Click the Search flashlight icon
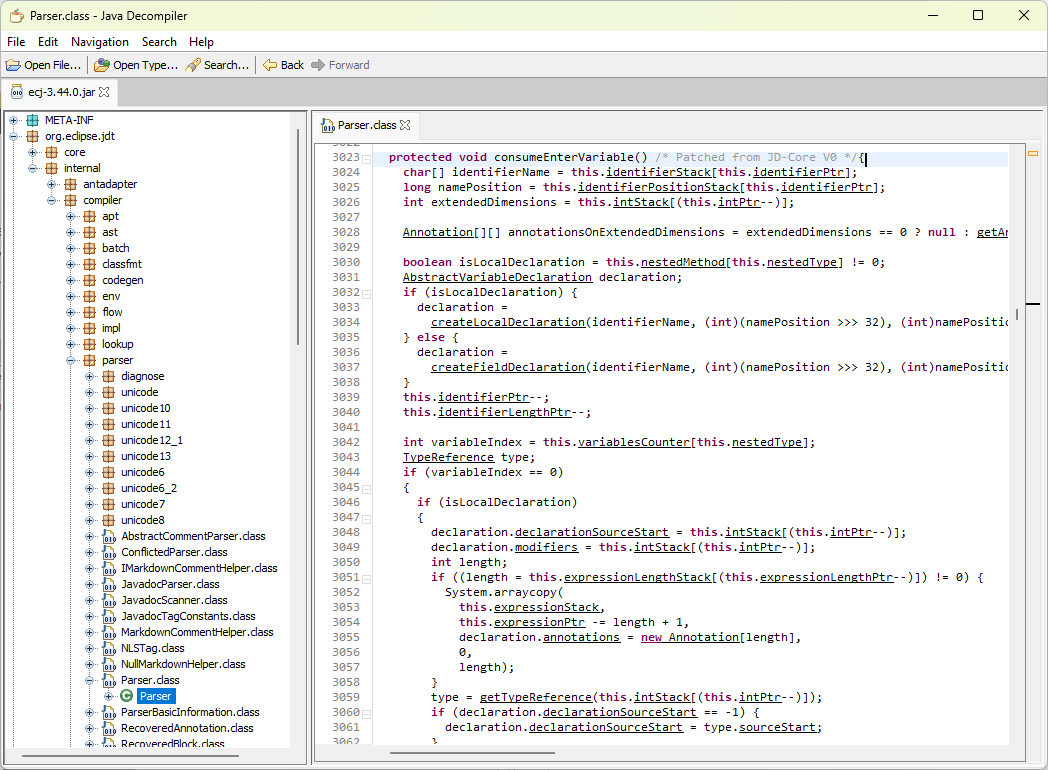Image resolution: width=1048 pixels, height=770 pixels. coord(193,65)
